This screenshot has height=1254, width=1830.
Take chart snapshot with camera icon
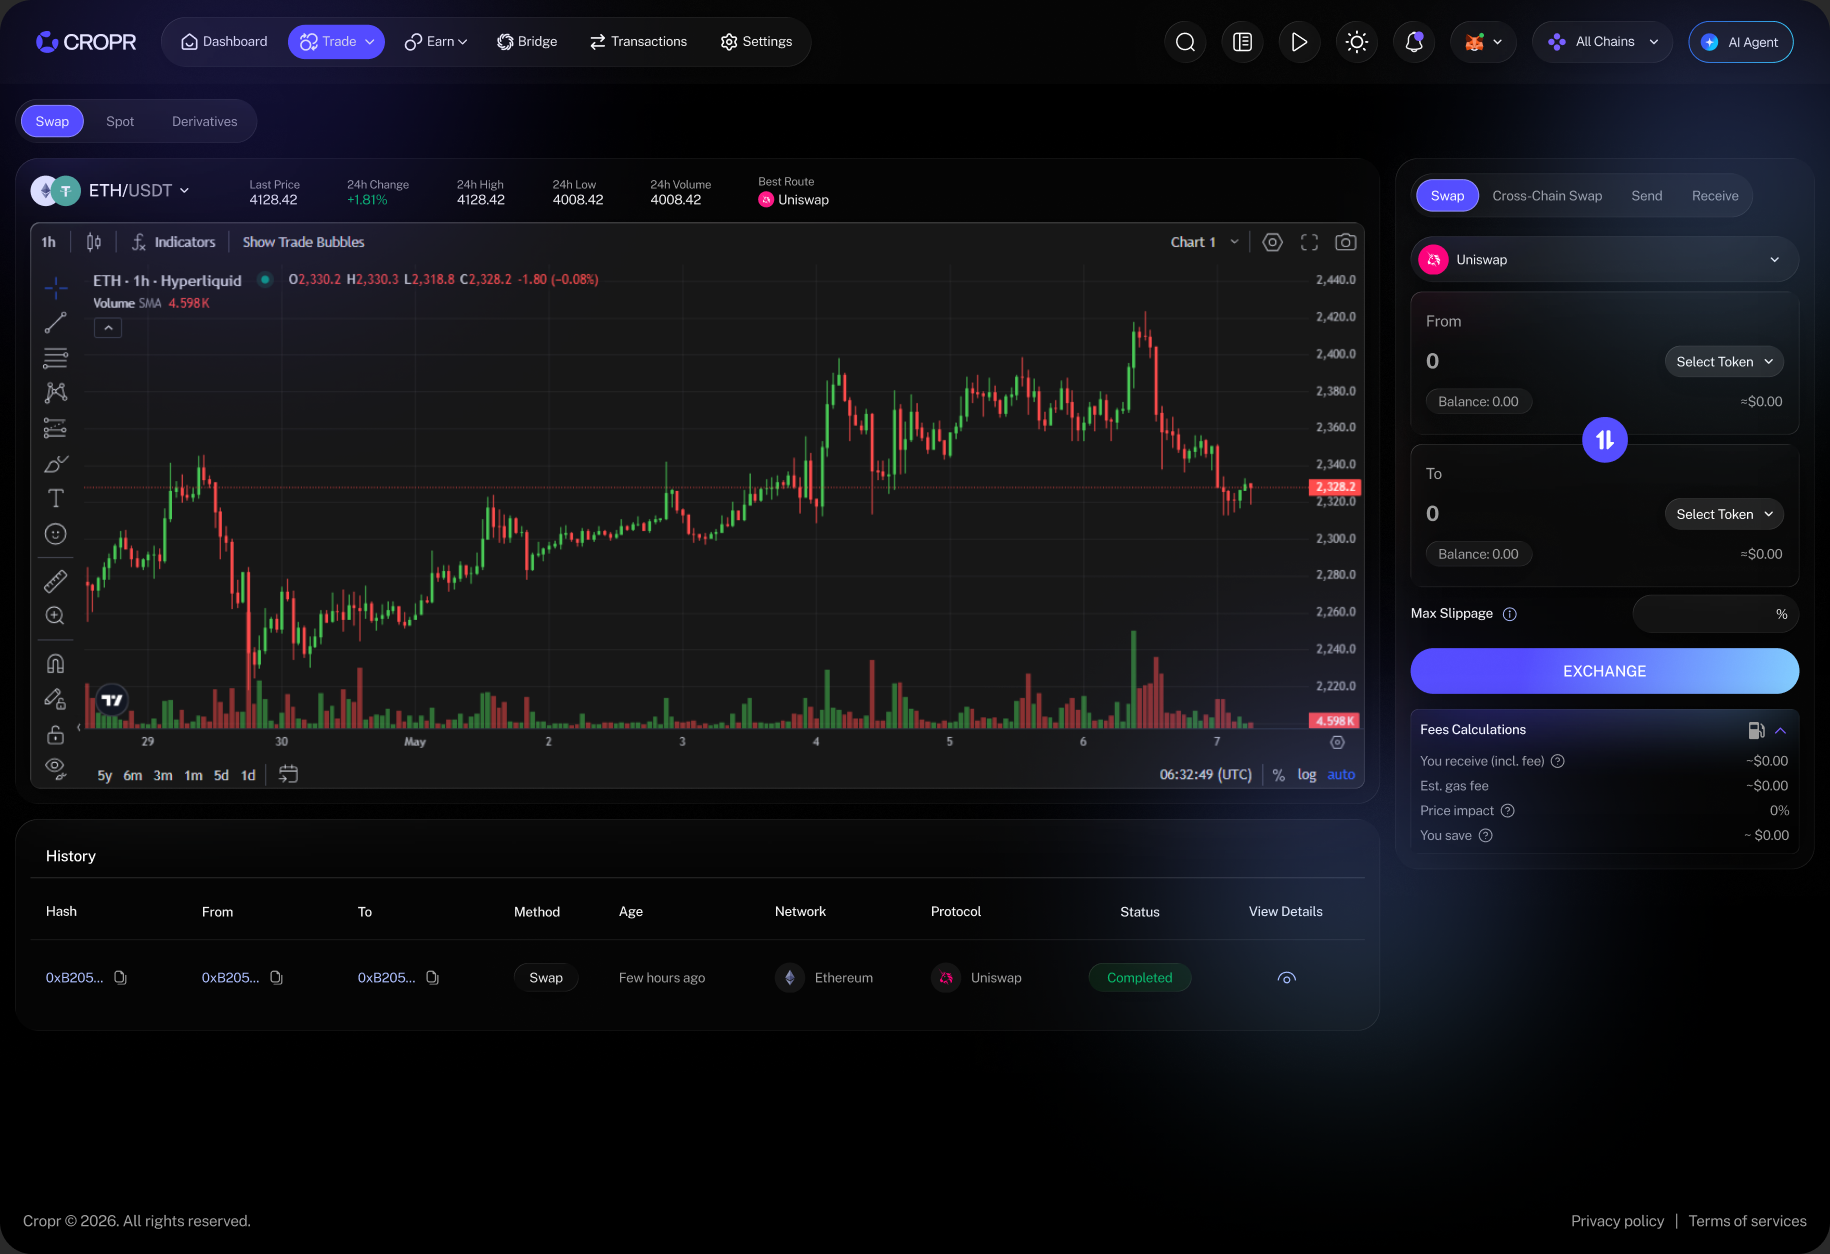pyautogui.click(x=1346, y=242)
